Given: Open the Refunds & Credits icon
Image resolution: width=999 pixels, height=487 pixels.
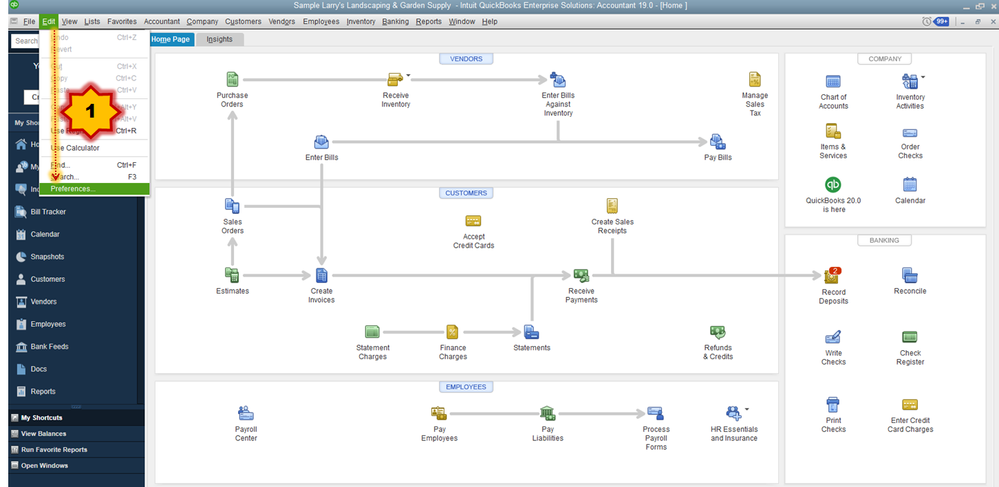Looking at the screenshot, I should [x=718, y=332].
